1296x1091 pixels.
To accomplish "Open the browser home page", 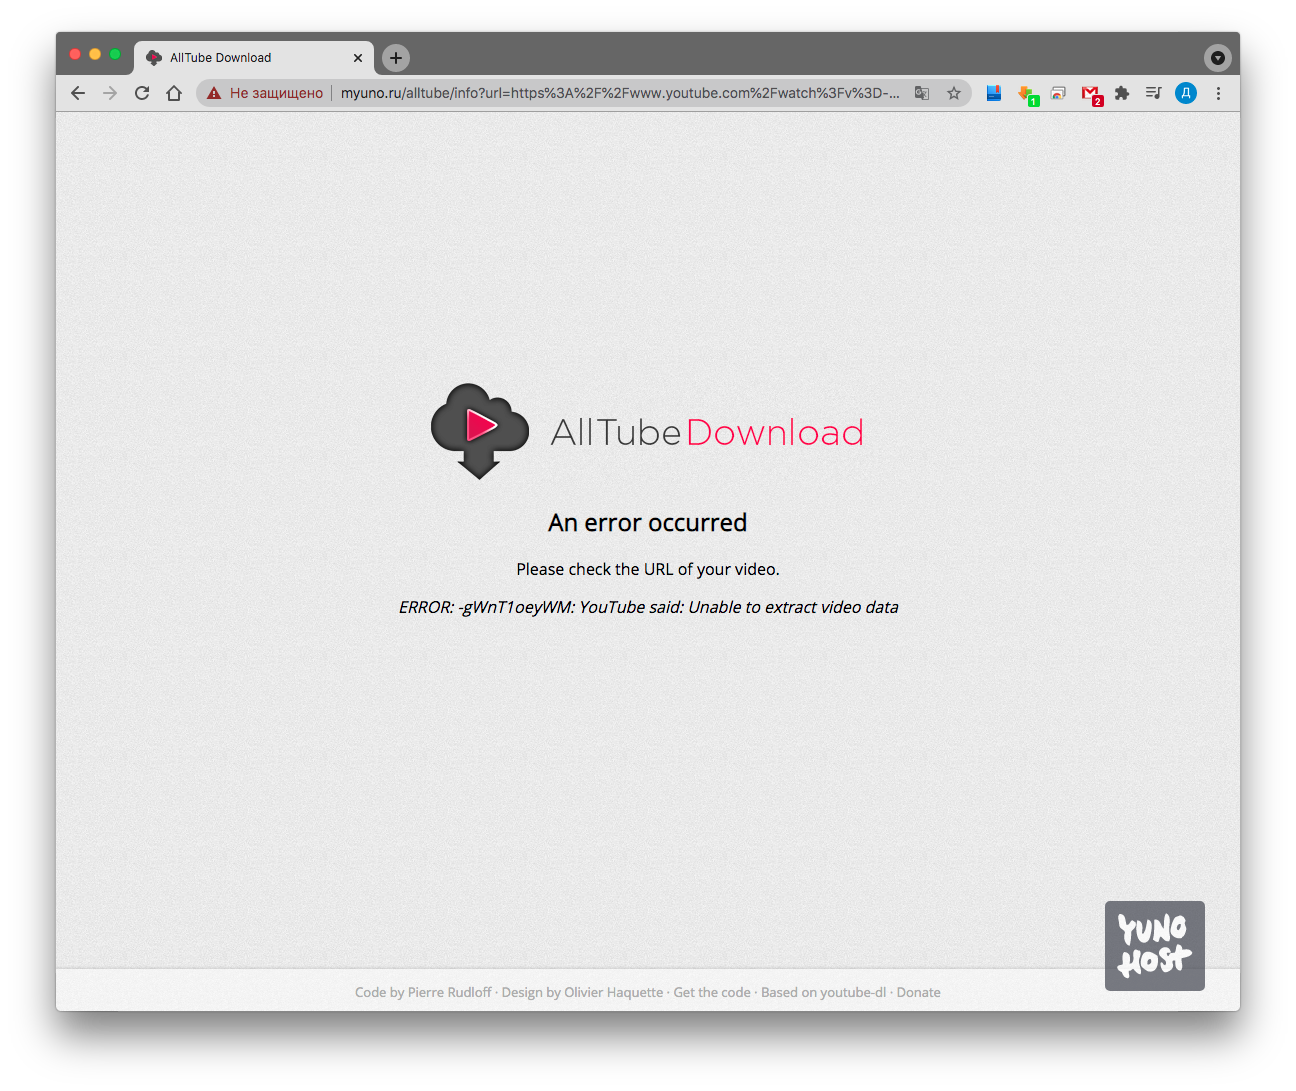I will pos(174,93).
